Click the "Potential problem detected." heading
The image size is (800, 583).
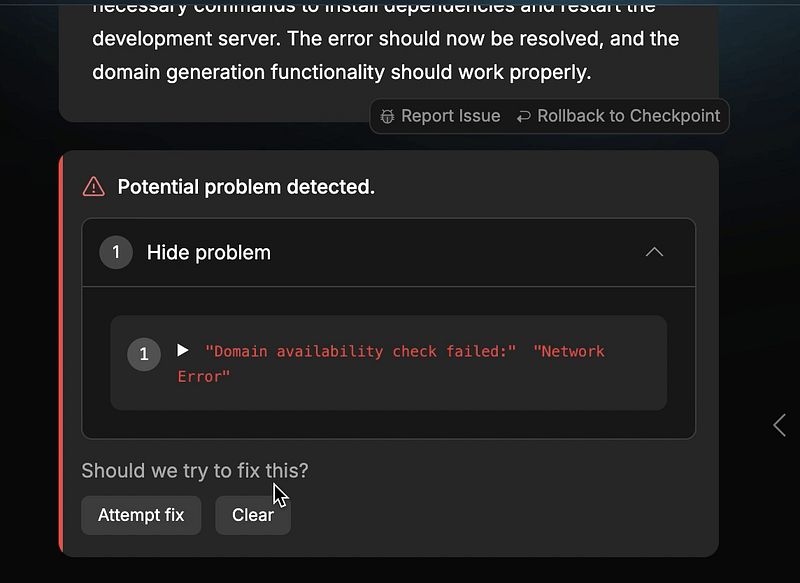coord(246,187)
